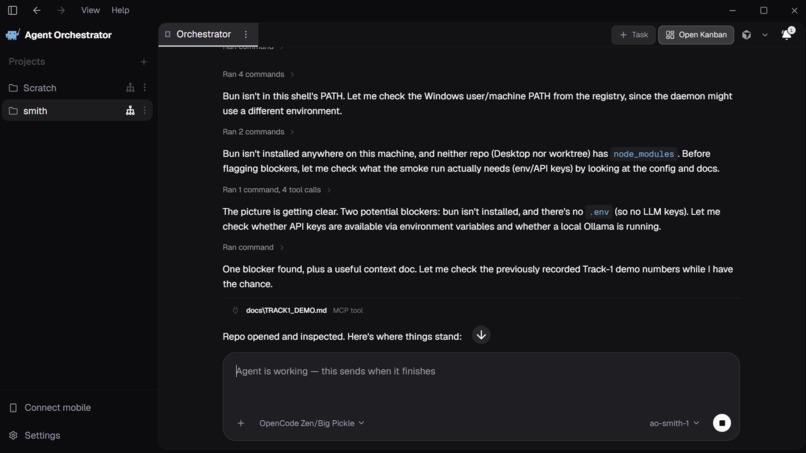Expand the 'Ran command' details above 'One blocker found'
The image size is (806, 453).
[253, 247]
